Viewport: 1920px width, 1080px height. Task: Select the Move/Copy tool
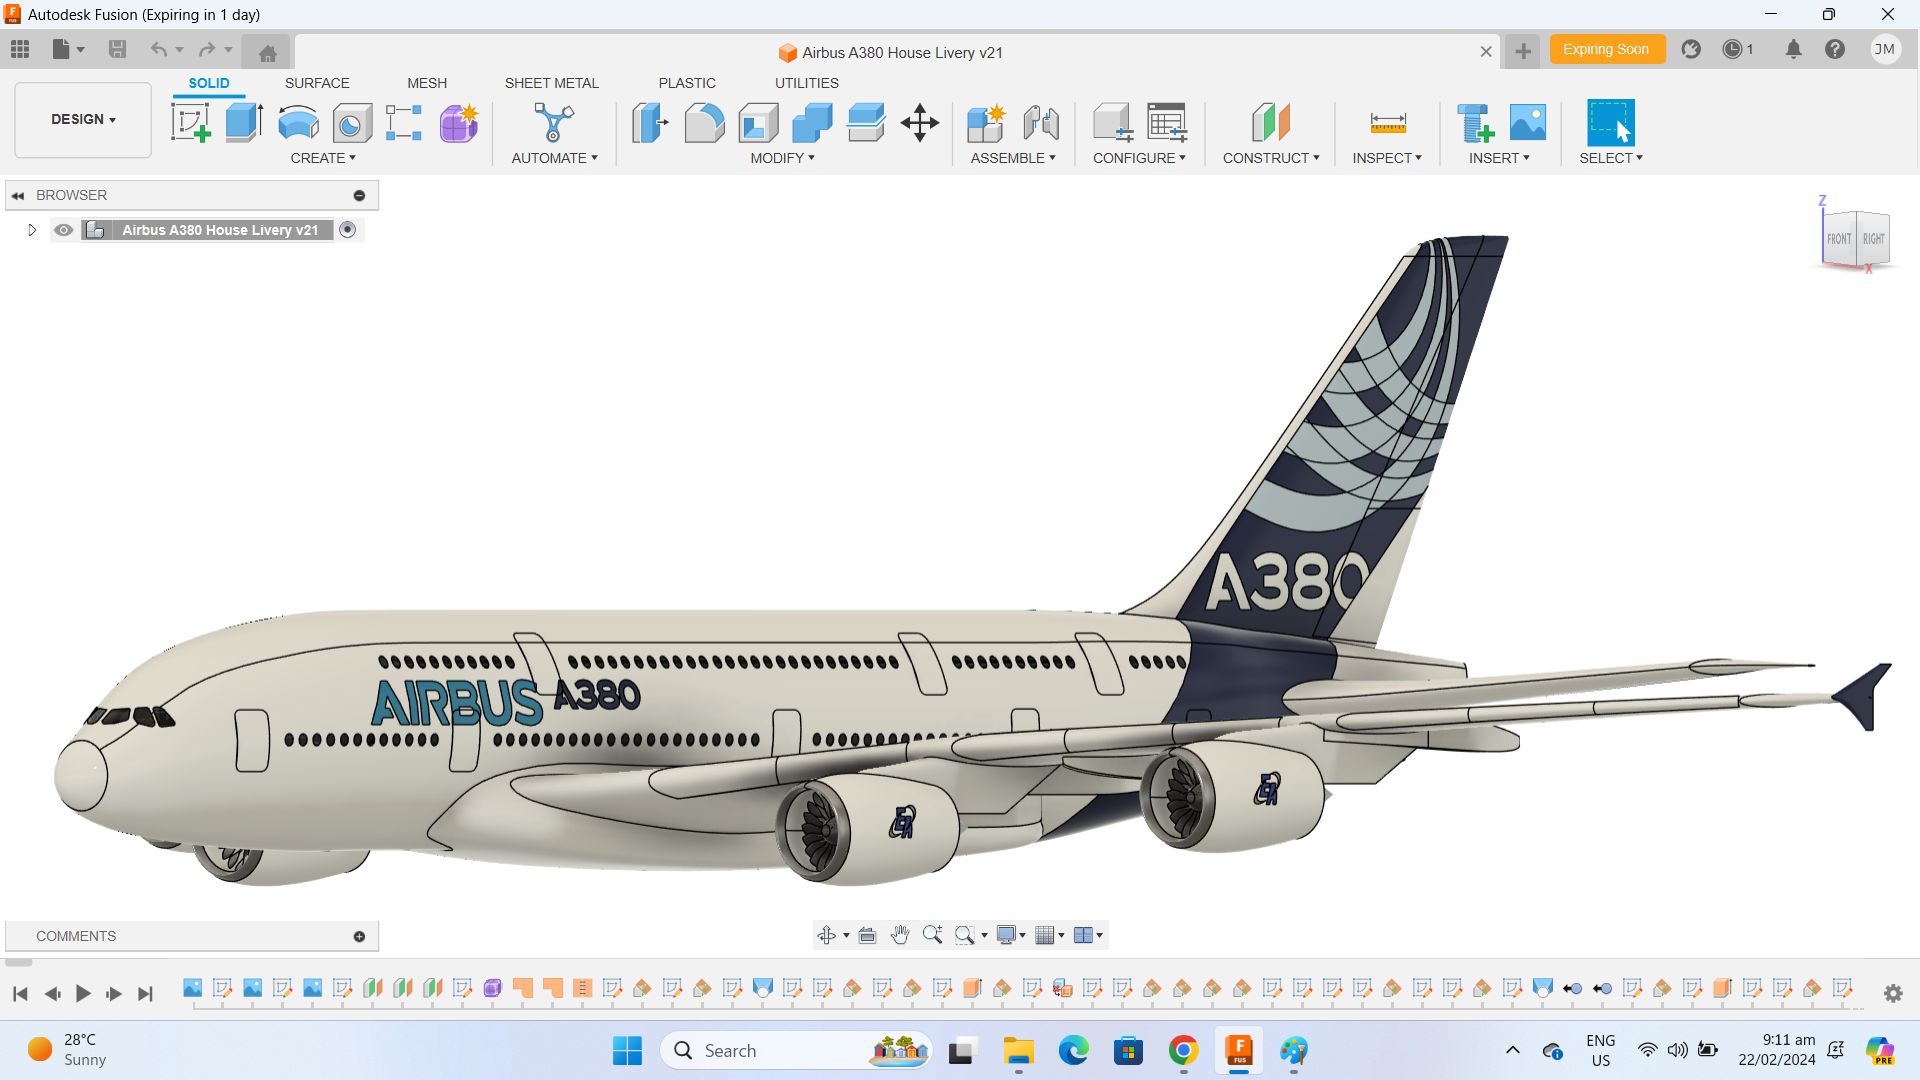pos(919,122)
